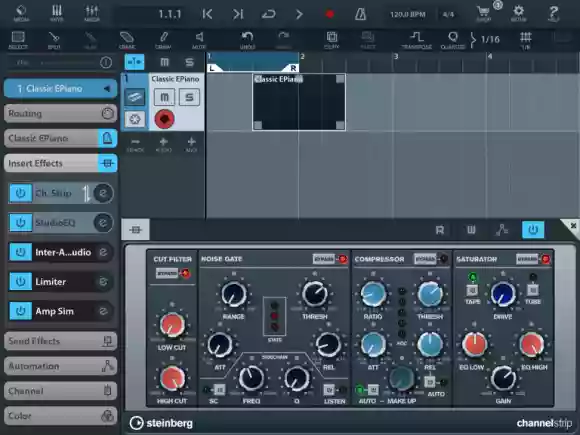This screenshot has height=435, width=580.
Task: Change the 4/4 time signature
Action: [x=448, y=14]
